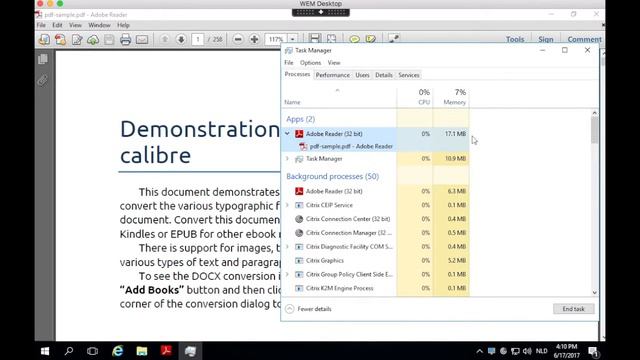This screenshot has width=640, height=360.
Task: Open Adobe Reader Edit menu
Action: (x=57, y=25)
